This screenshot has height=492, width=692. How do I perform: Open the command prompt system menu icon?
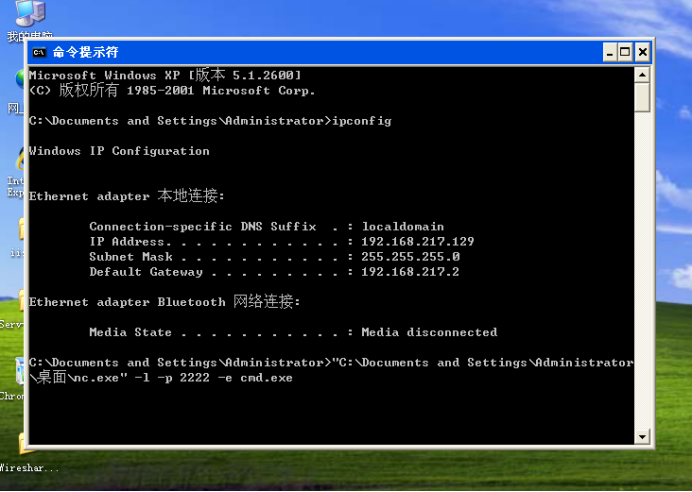click(39, 53)
